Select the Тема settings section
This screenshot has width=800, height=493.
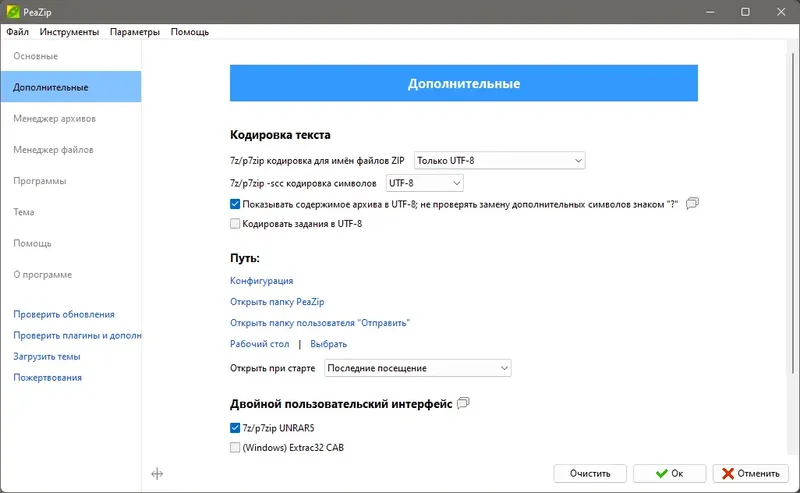point(24,212)
